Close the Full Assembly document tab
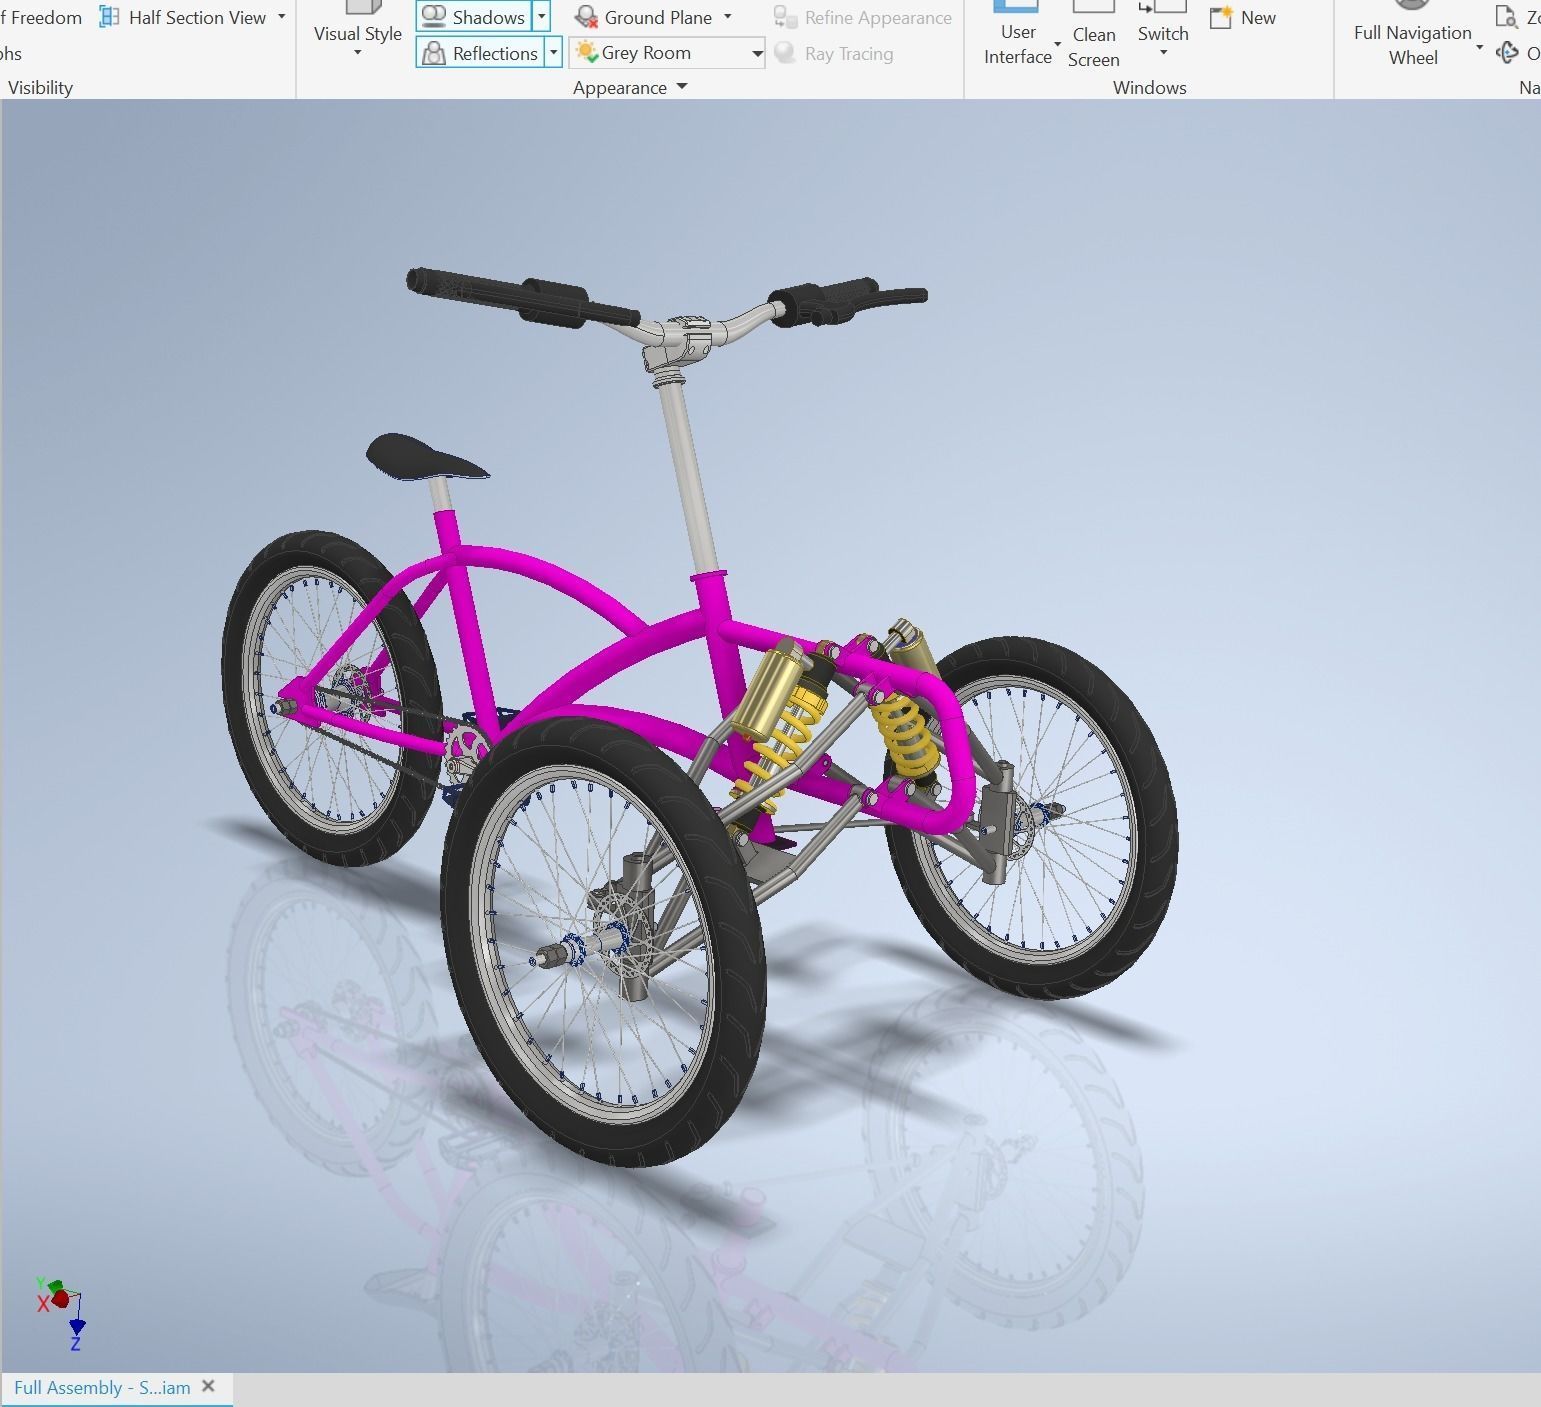Image resolution: width=1541 pixels, height=1407 pixels. tap(208, 1386)
